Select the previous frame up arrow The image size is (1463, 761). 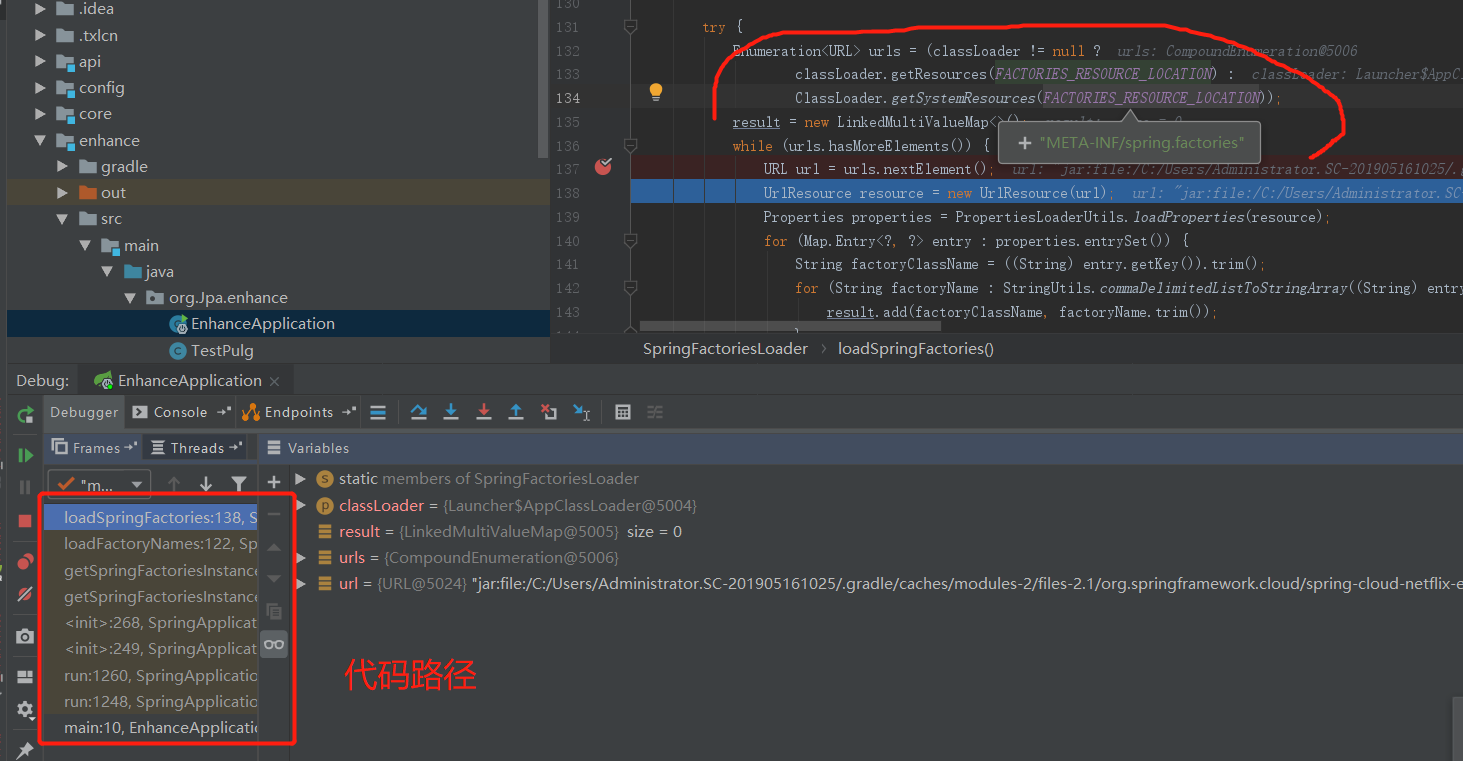click(174, 484)
